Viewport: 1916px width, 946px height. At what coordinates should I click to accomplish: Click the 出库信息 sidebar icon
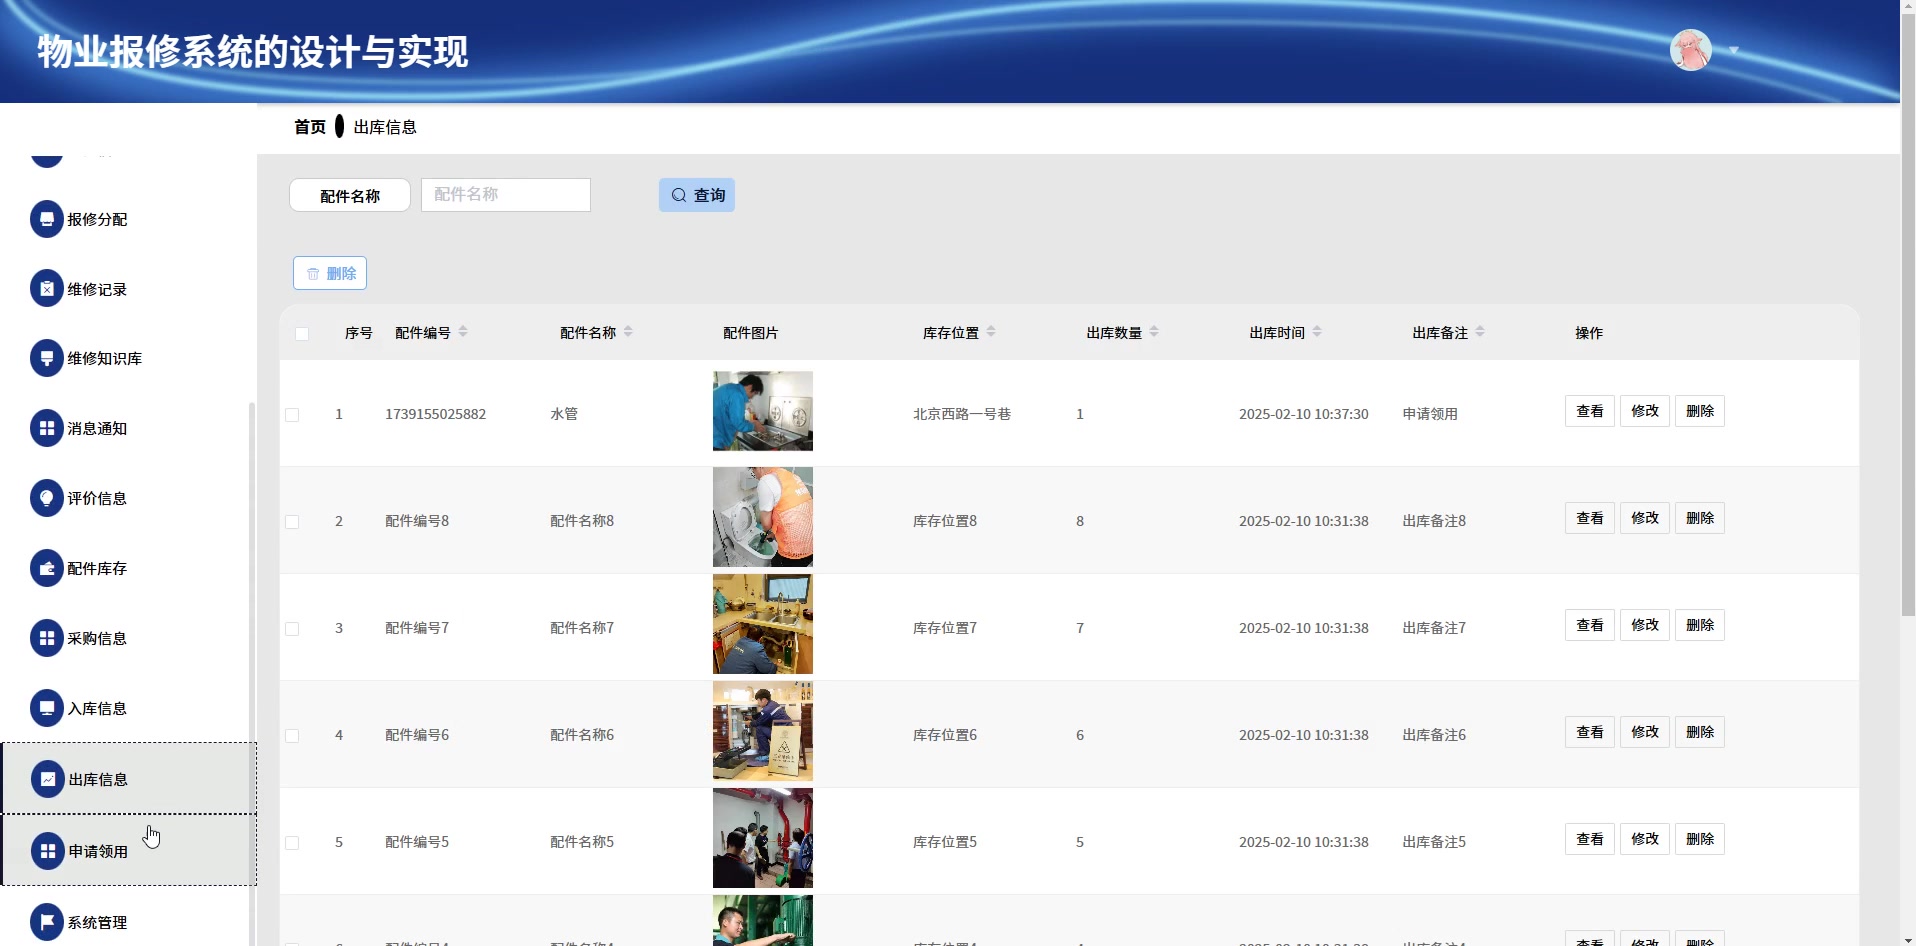tap(47, 779)
